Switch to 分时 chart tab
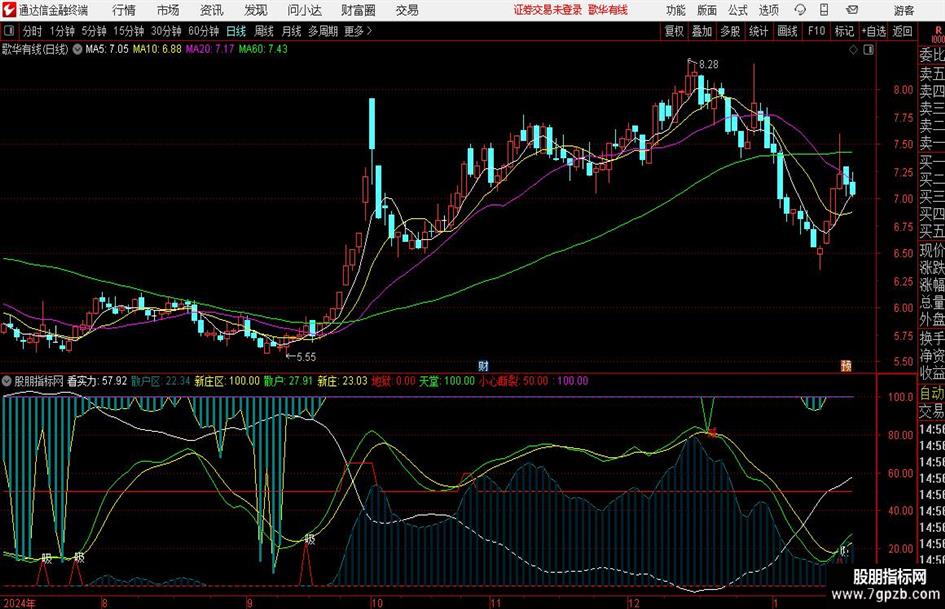 point(32,31)
